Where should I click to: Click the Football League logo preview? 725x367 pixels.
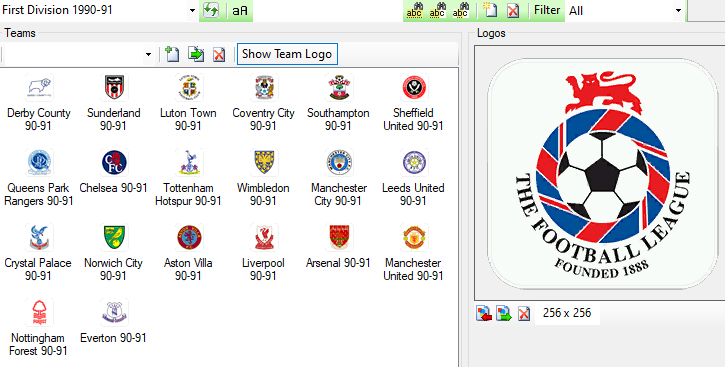(x=602, y=173)
